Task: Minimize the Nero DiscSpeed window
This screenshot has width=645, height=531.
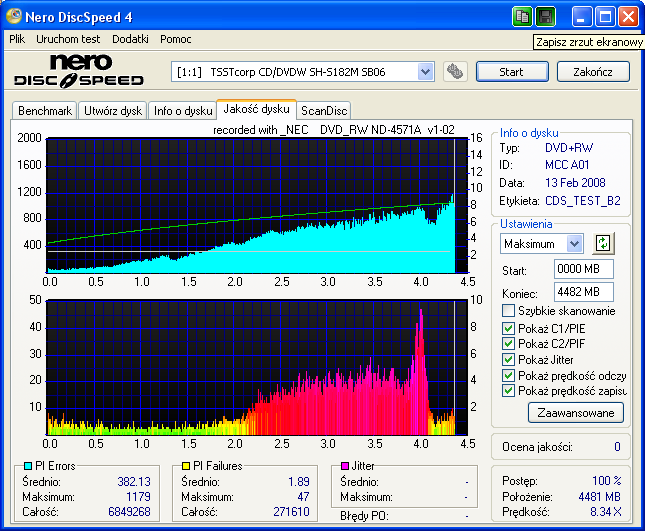Action: click(582, 17)
